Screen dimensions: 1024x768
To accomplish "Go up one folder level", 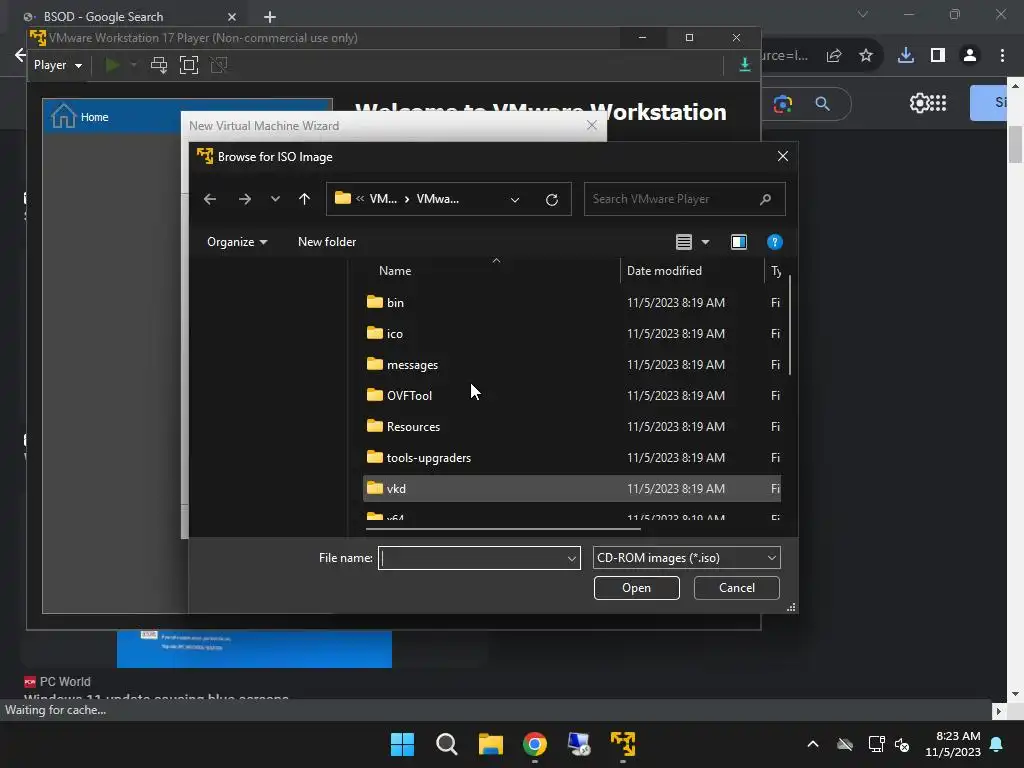I will (x=304, y=199).
